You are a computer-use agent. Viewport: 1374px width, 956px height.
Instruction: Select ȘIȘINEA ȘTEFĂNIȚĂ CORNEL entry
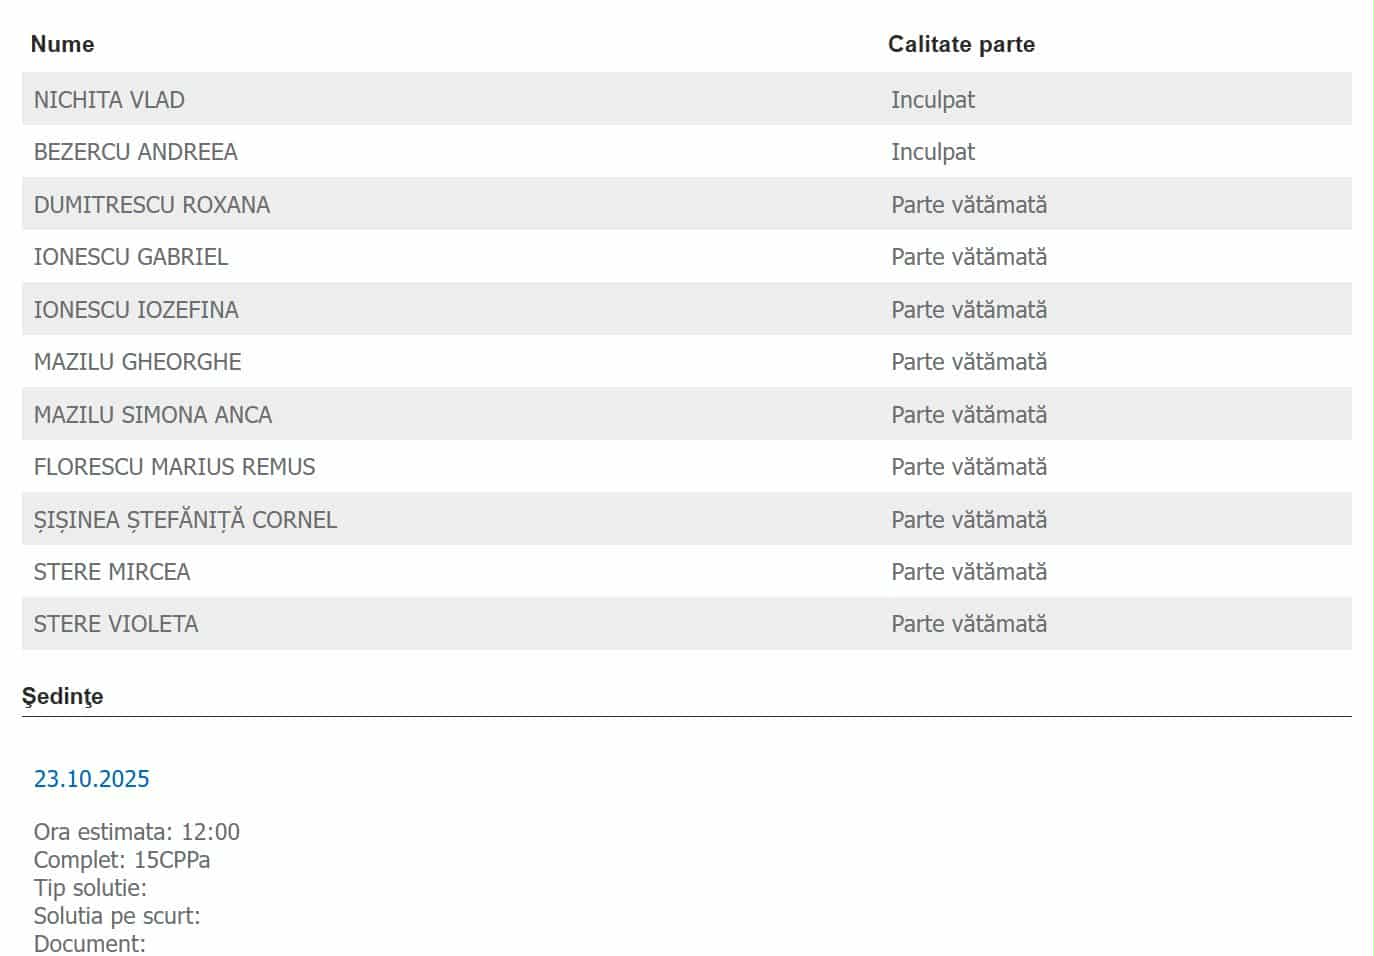pos(185,520)
